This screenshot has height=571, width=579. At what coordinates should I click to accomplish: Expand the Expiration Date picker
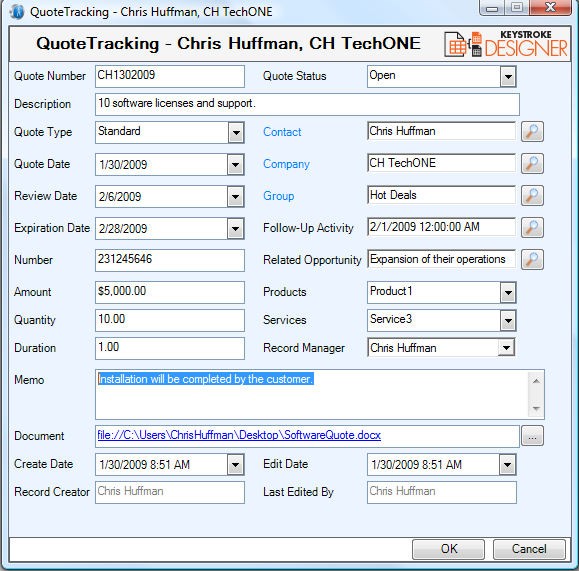click(x=236, y=229)
